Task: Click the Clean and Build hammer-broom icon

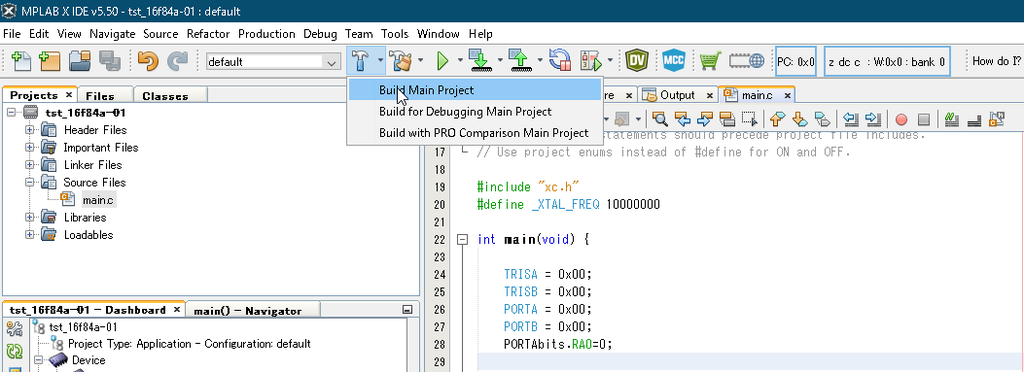Action: [x=401, y=61]
